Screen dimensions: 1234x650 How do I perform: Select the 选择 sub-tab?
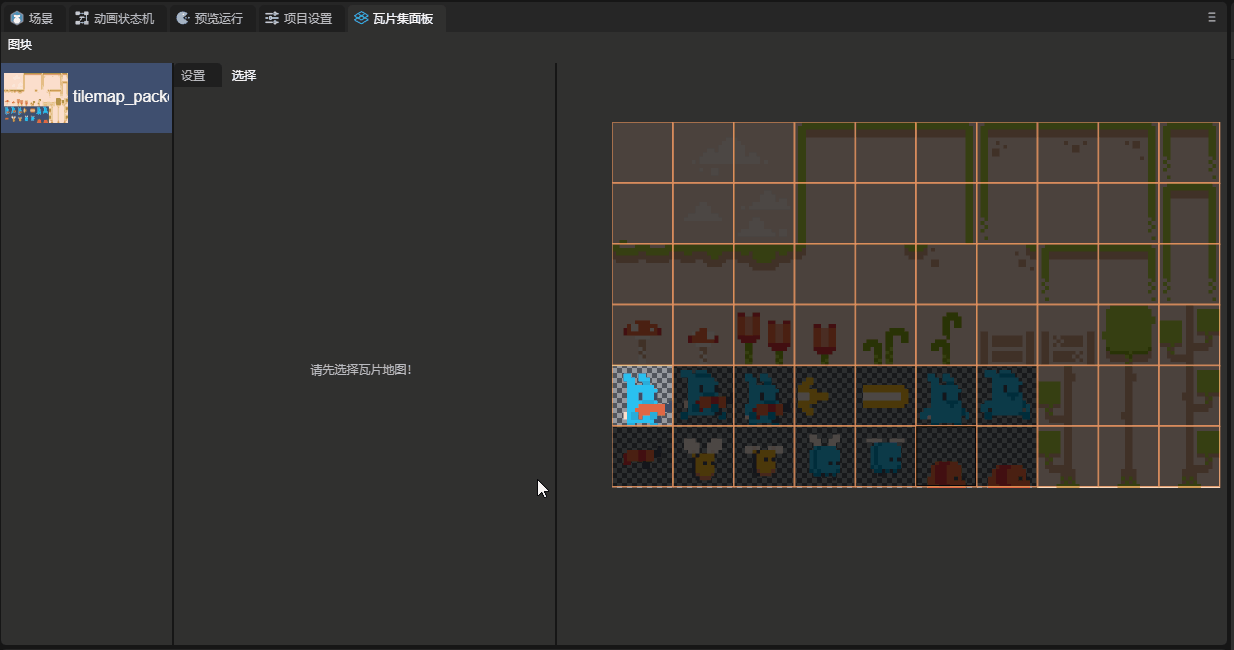[x=244, y=76]
